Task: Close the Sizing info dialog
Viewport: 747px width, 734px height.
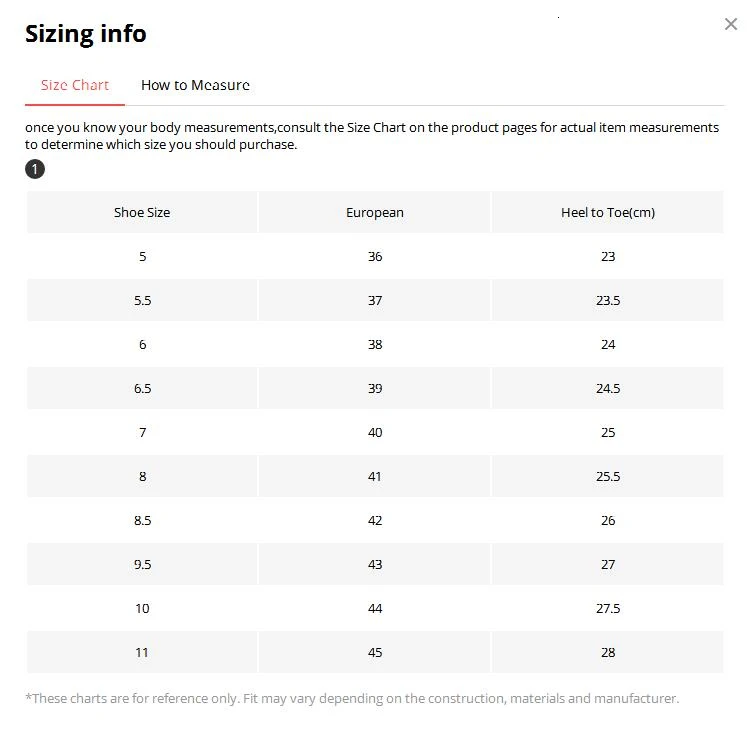Action: click(730, 24)
